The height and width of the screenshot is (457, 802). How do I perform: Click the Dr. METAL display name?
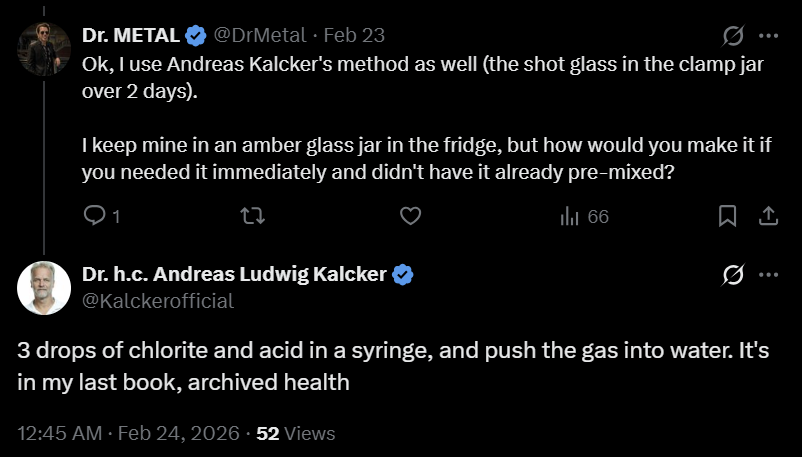point(131,35)
